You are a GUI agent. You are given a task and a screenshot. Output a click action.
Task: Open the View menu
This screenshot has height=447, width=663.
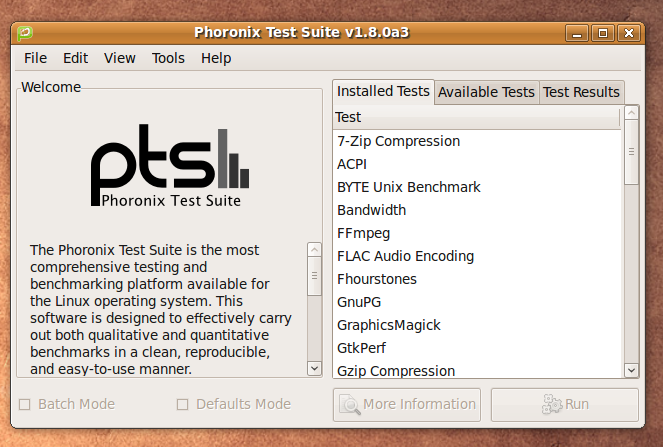tap(120, 58)
